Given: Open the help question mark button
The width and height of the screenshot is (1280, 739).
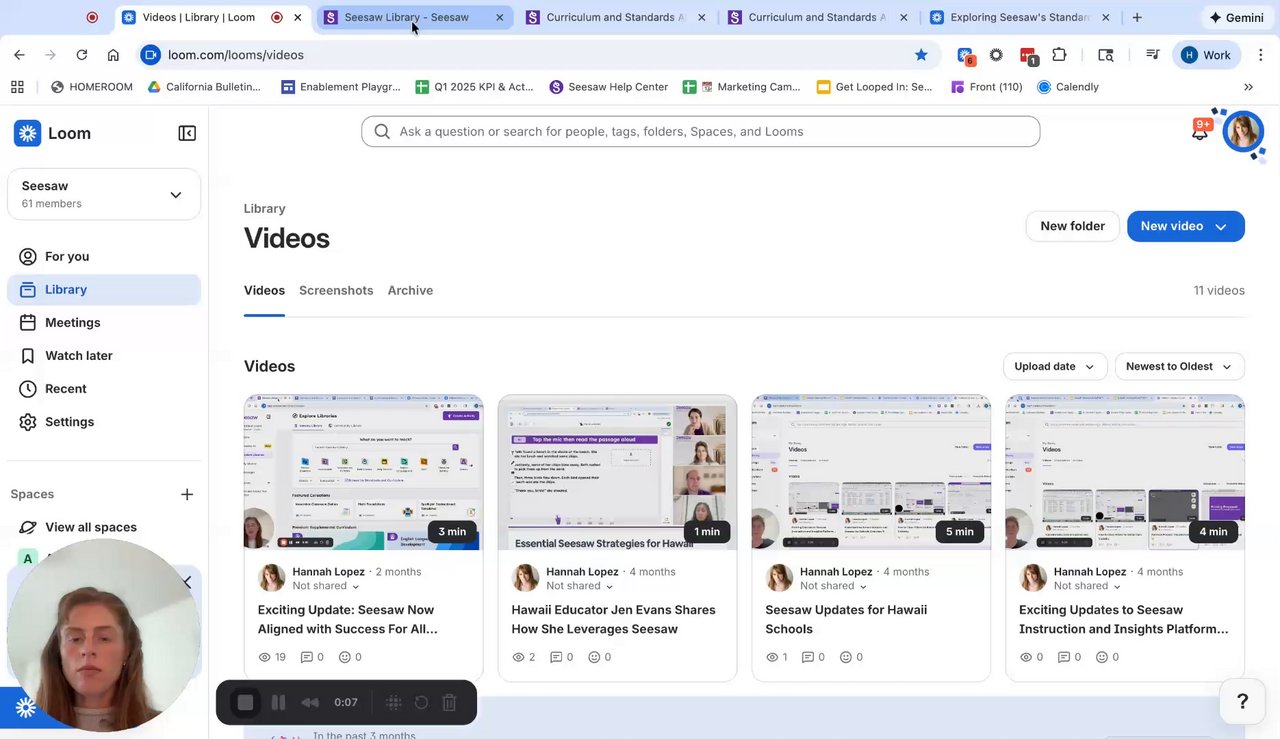Looking at the screenshot, I should (1243, 701).
